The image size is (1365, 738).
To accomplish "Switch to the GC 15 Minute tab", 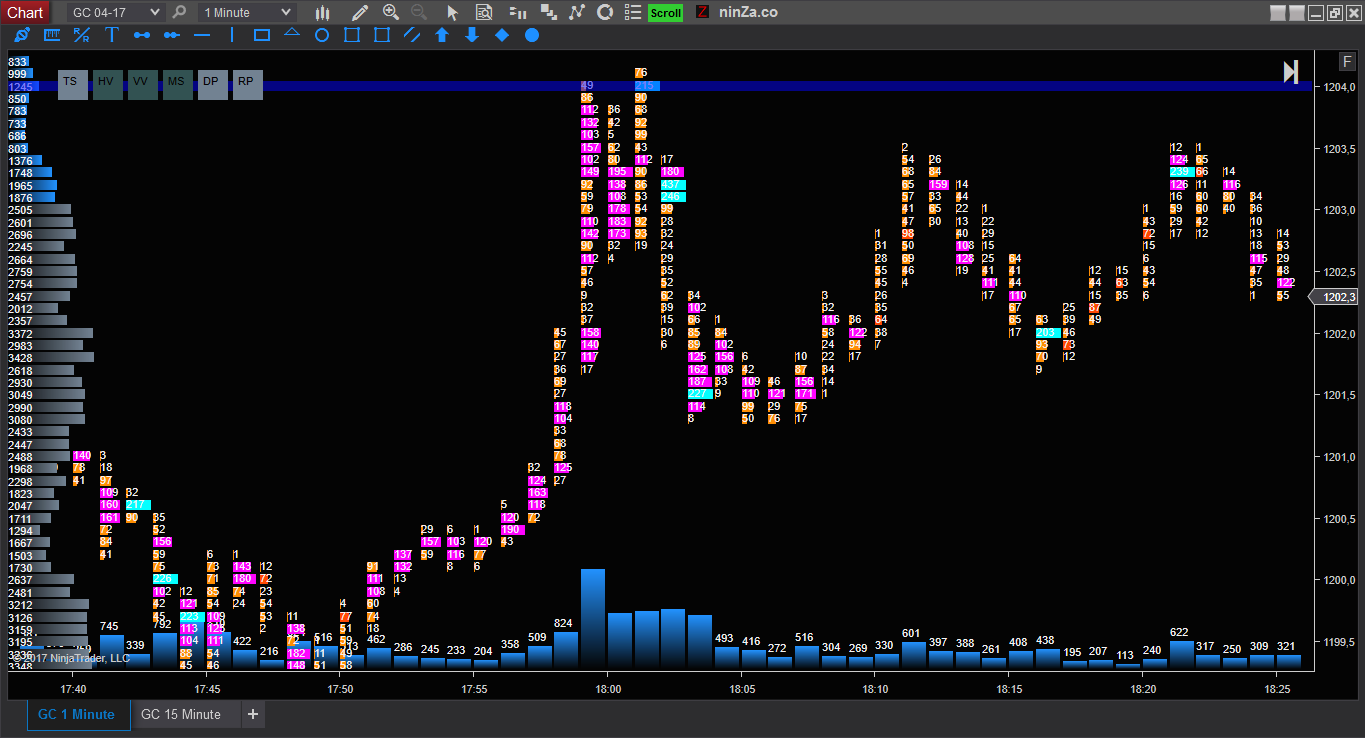I will tap(181, 715).
